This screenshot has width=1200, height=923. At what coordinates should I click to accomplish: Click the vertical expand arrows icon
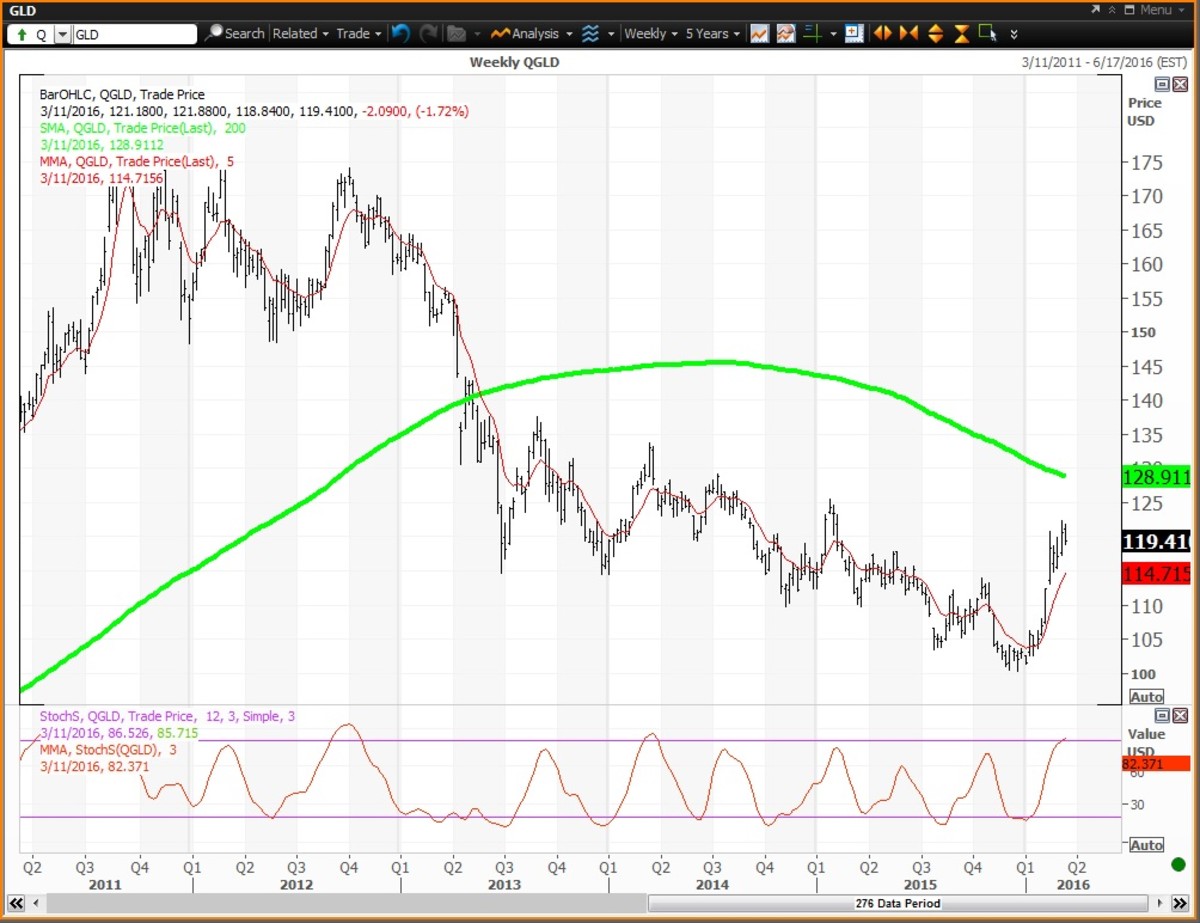click(x=935, y=33)
